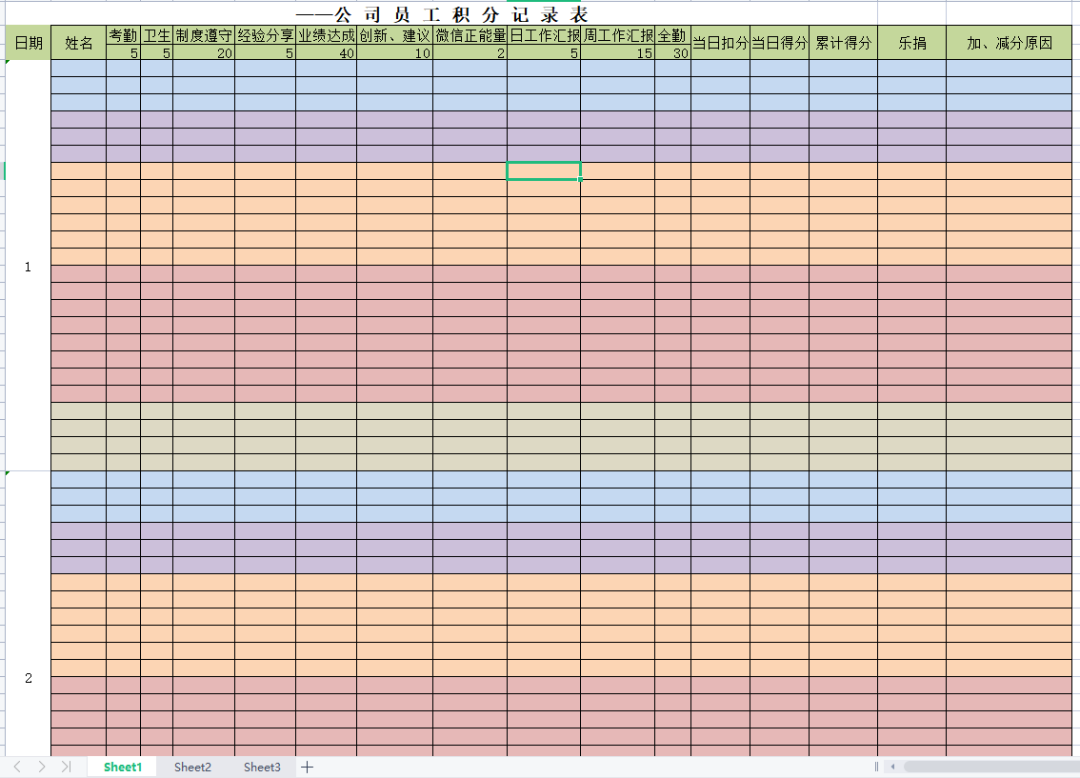Click the score 5 under 日工作汇报
Screen dimensions: 1080x778
[544, 53]
